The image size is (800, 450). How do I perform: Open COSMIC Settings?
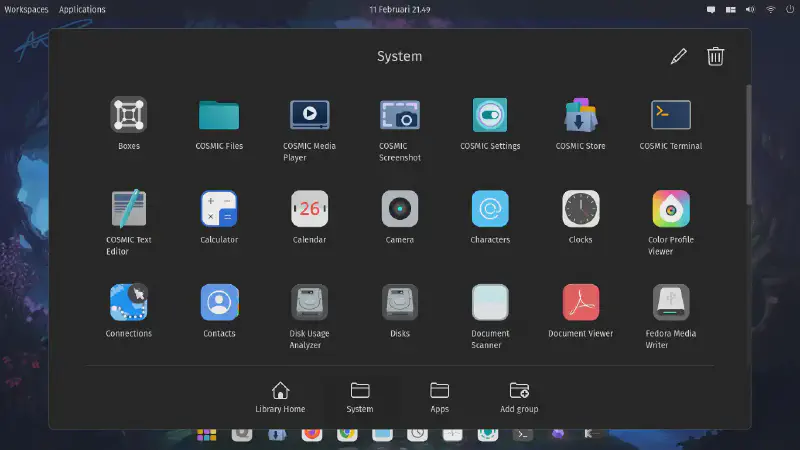(x=490, y=115)
